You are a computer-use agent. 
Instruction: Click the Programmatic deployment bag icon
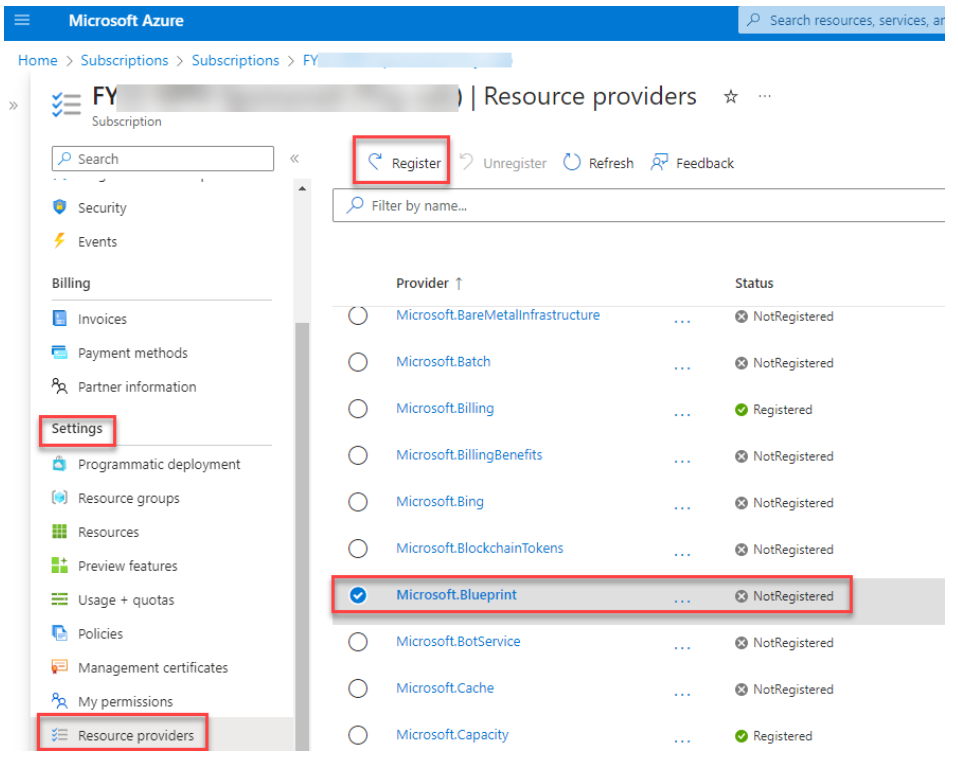[59, 464]
